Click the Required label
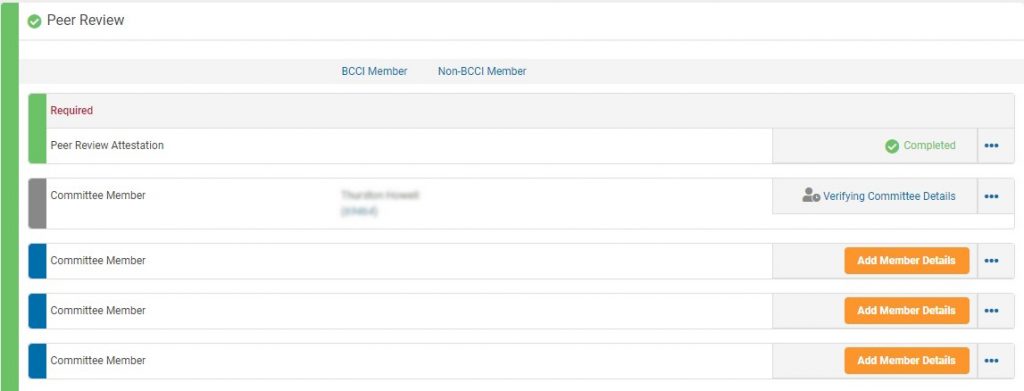Image resolution: width=1024 pixels, height=391 pixels. (72, 110)
